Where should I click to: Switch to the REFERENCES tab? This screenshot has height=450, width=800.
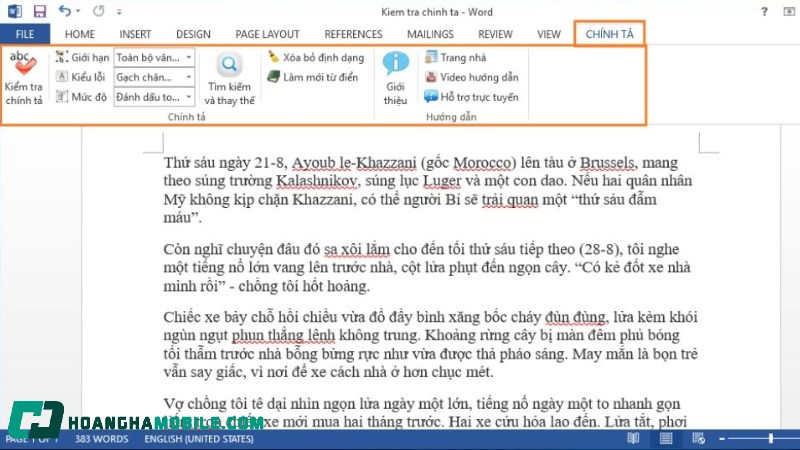point(353,34)
